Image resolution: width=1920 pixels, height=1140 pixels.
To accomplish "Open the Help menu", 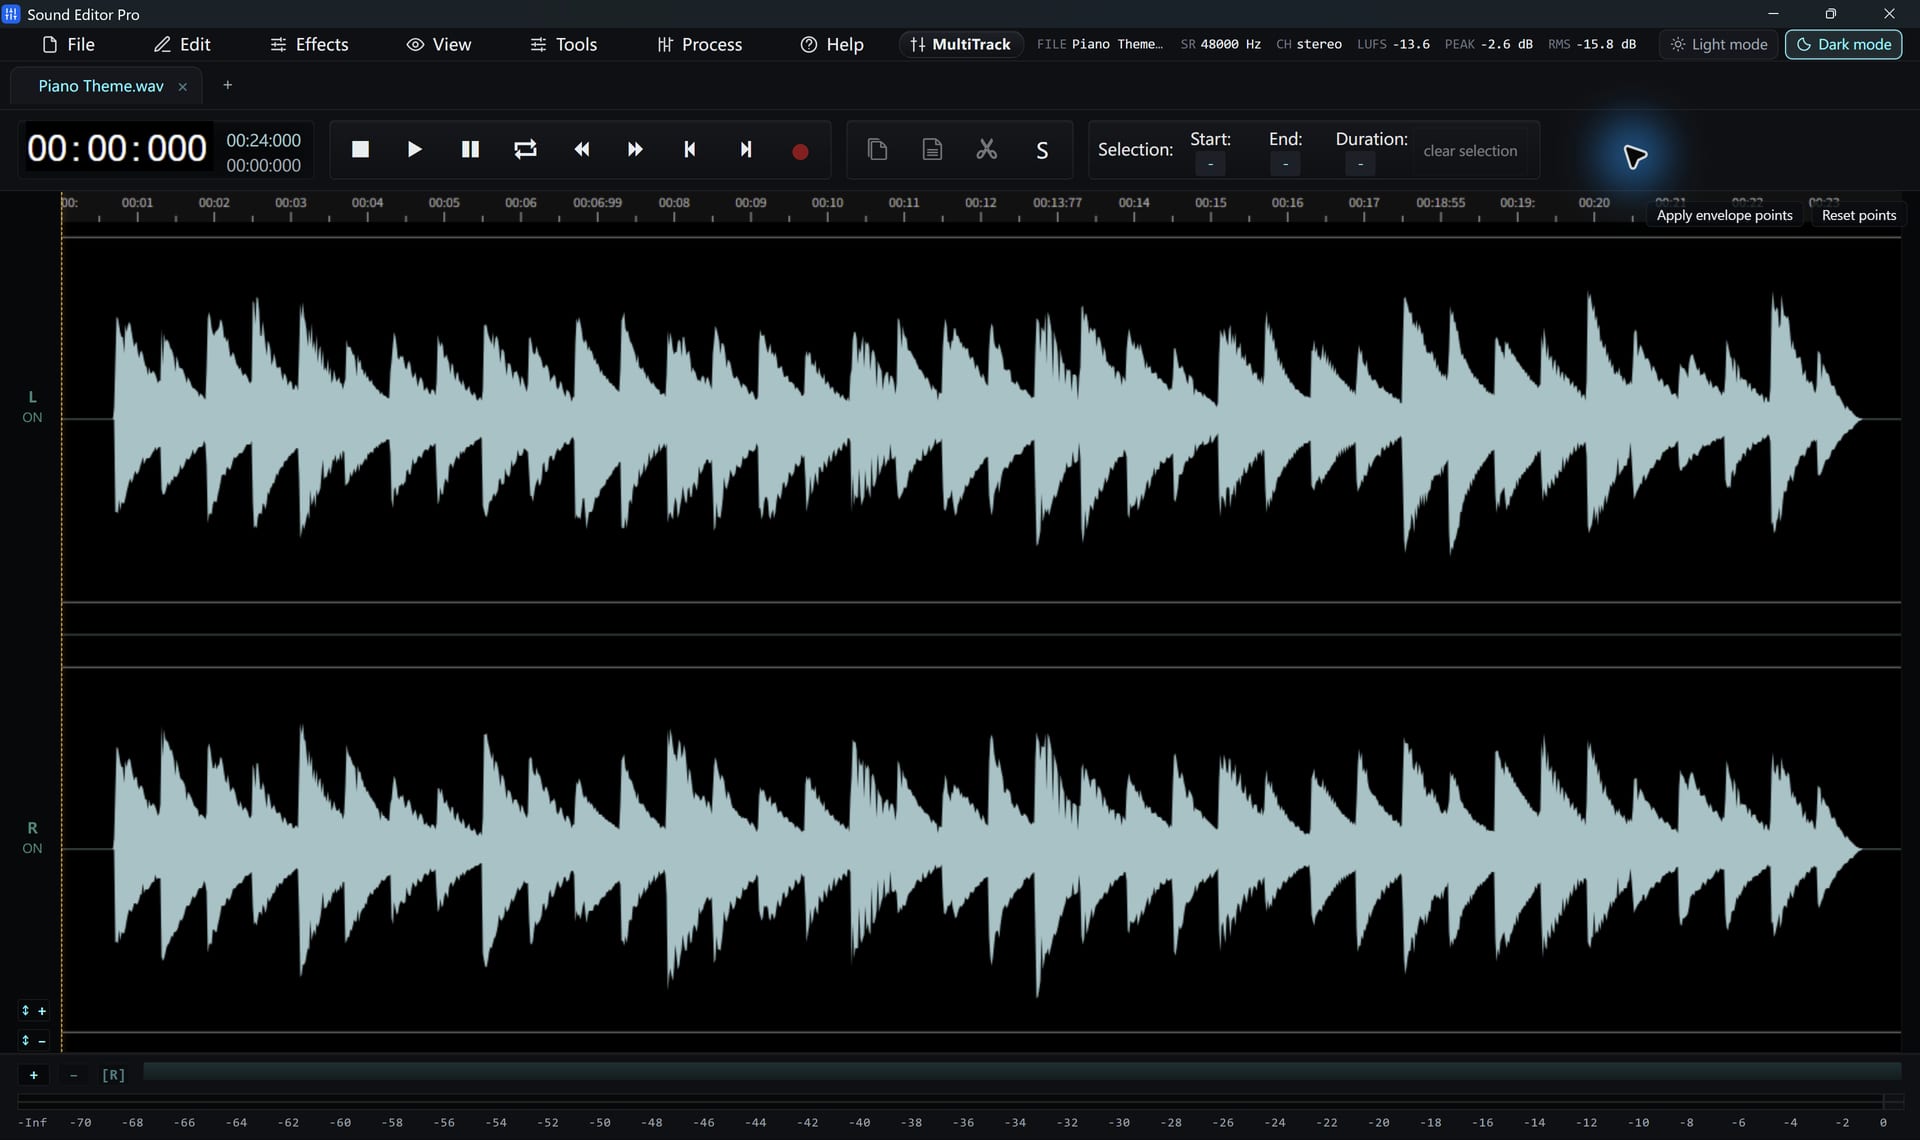I will [832, 44].
